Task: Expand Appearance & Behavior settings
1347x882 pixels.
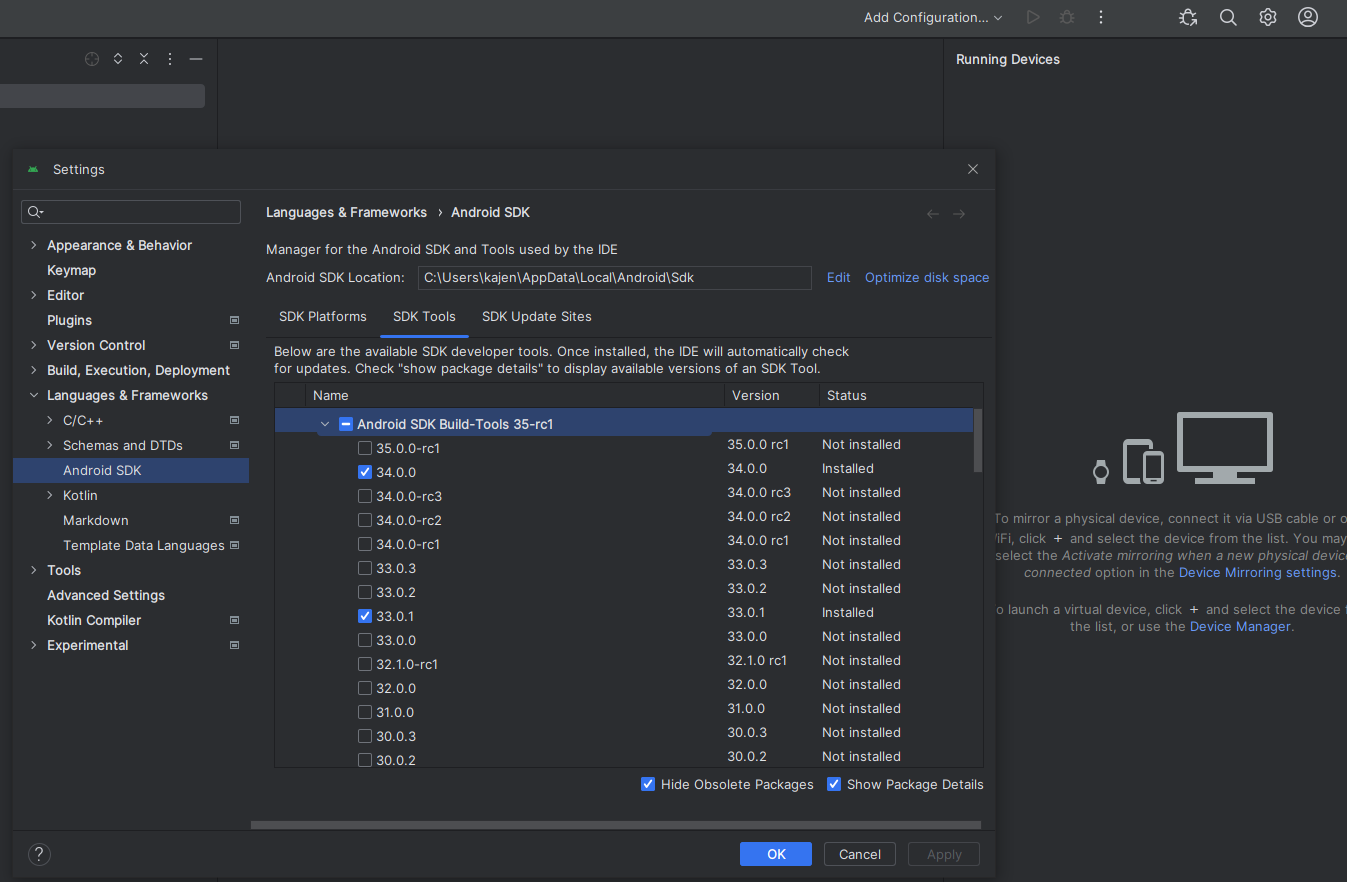Action: click(34, 245)
